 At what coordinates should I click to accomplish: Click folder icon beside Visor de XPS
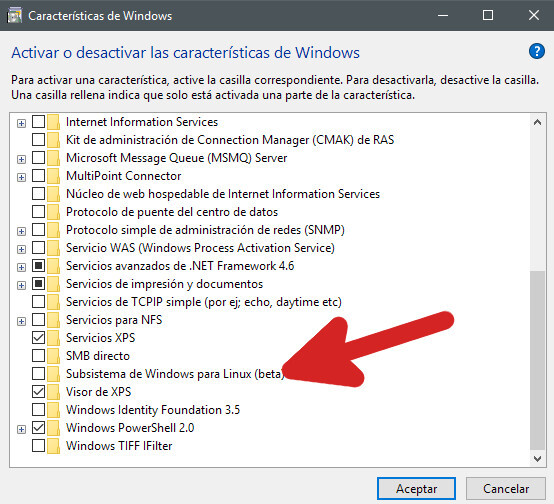point(53,392)
